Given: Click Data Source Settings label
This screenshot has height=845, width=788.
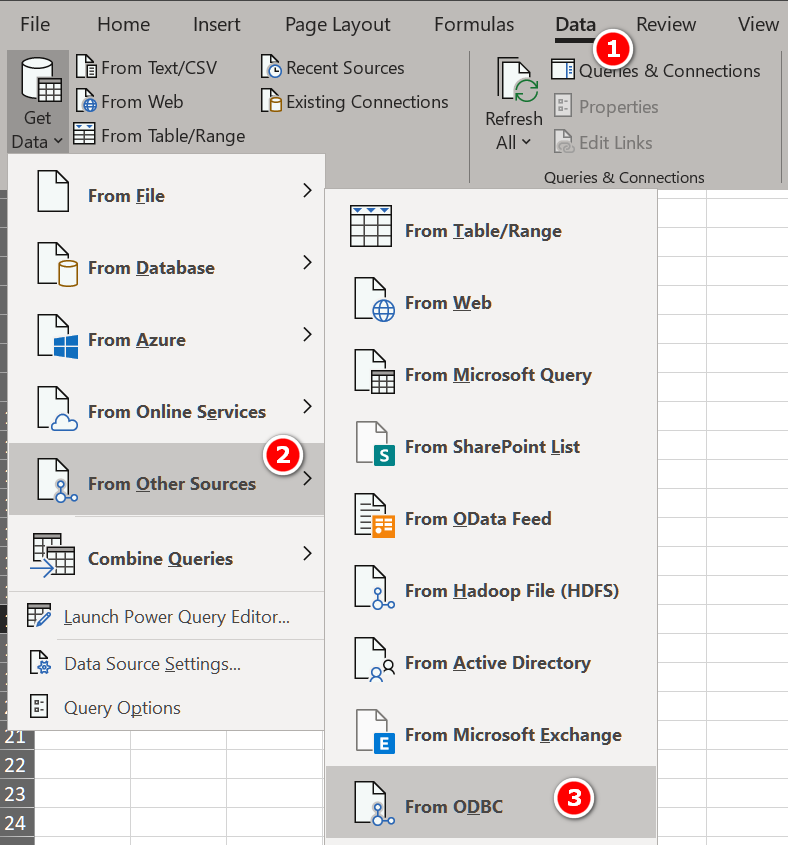Looking at the screenshot, I should (x=153, y=664).
